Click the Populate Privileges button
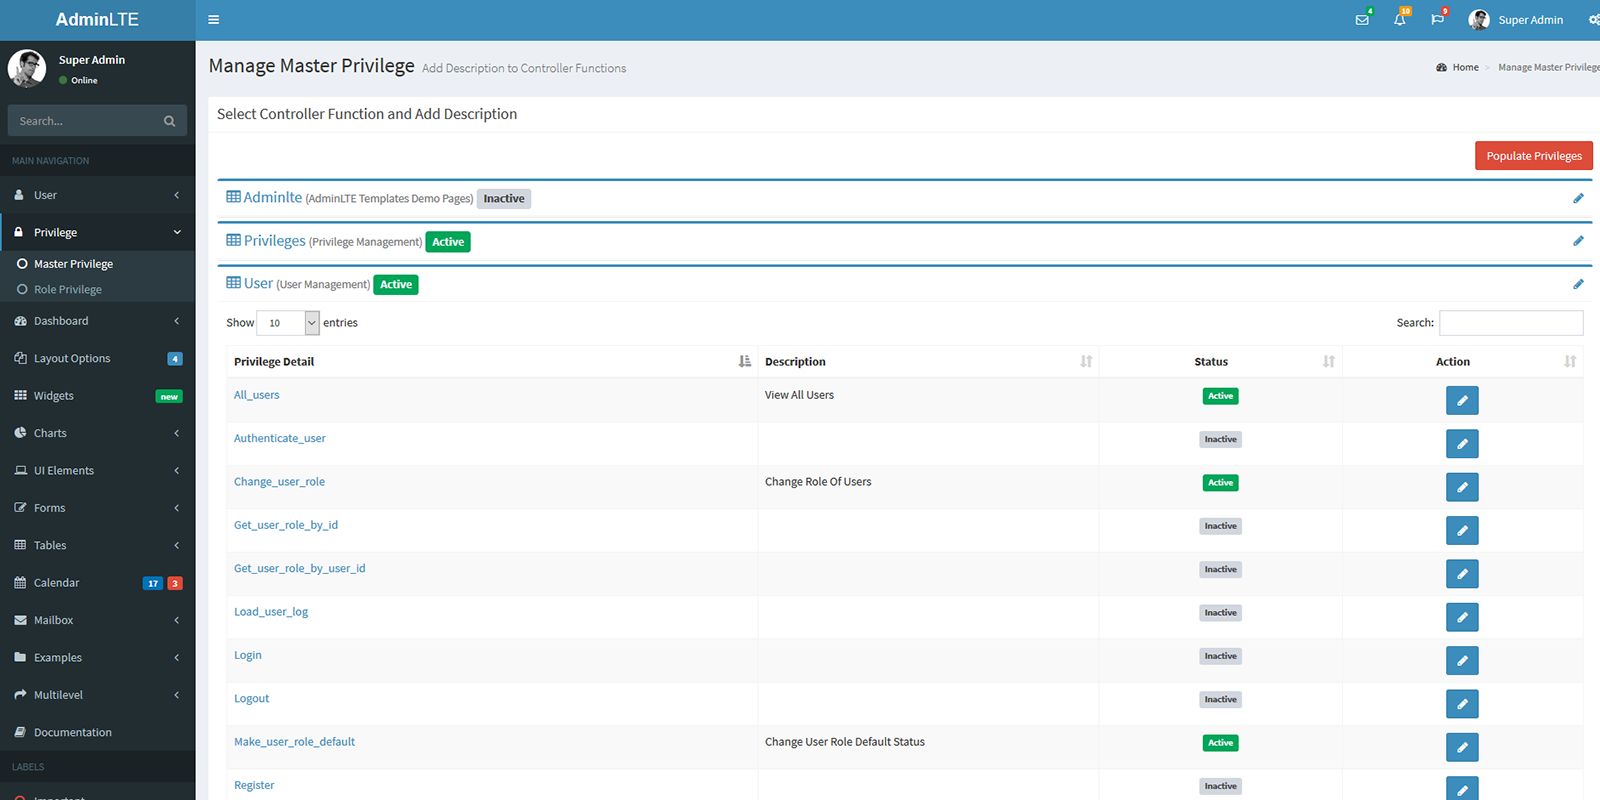 1533,156
